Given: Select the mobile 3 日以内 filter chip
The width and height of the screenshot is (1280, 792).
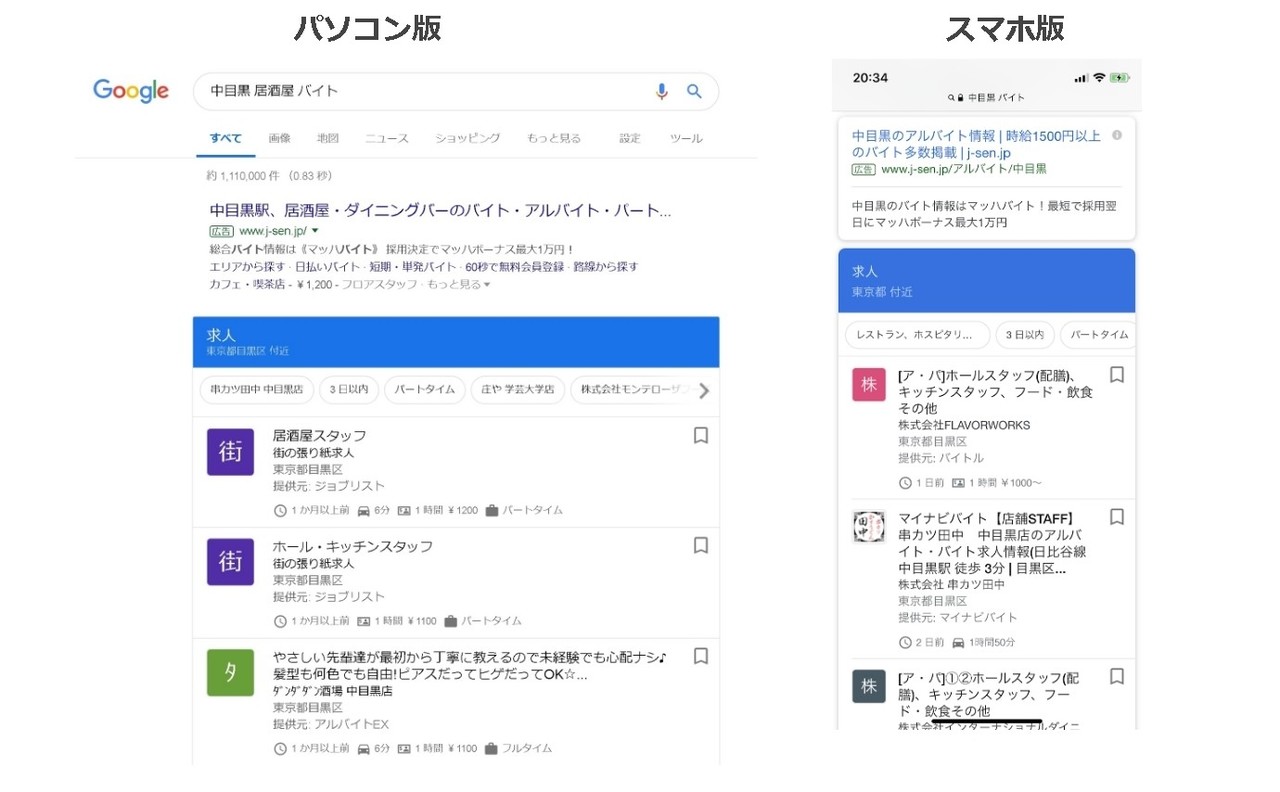Looking at the screenshot, I should tap(1025, 335).
